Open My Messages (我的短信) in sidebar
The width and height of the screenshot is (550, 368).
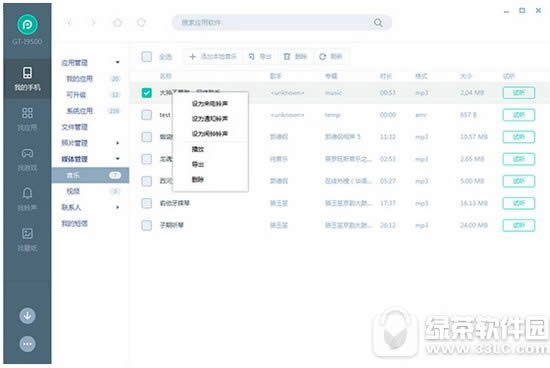tap(74, 223)
